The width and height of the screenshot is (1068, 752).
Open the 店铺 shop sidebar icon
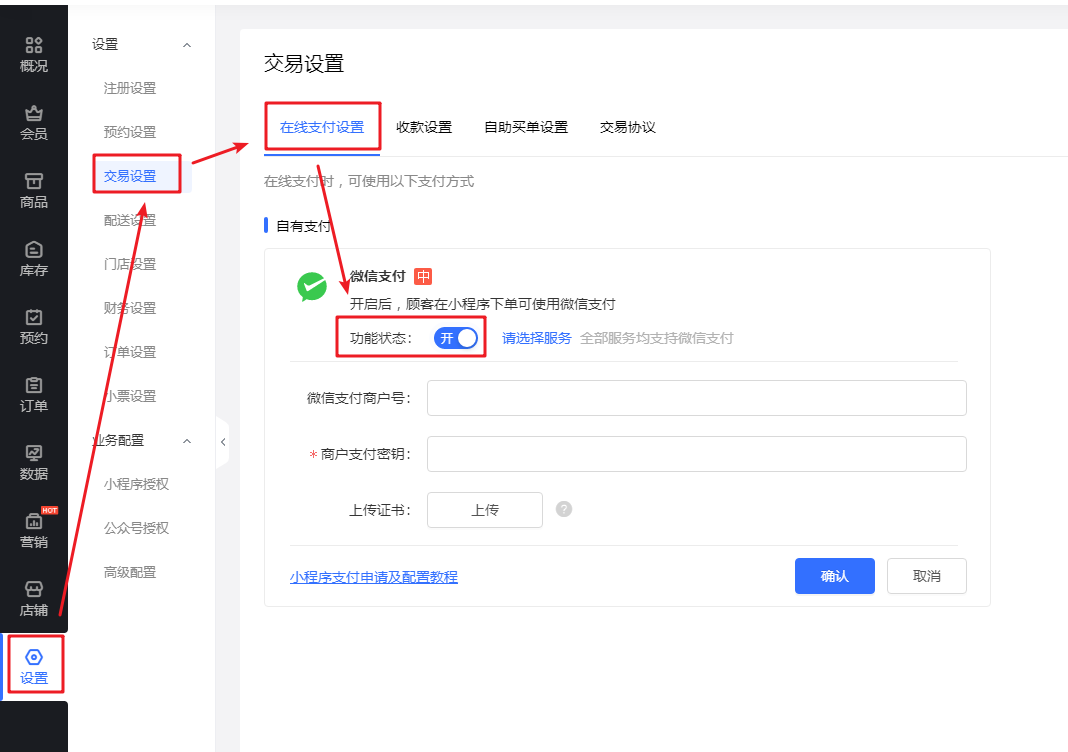tap(33, 599)
